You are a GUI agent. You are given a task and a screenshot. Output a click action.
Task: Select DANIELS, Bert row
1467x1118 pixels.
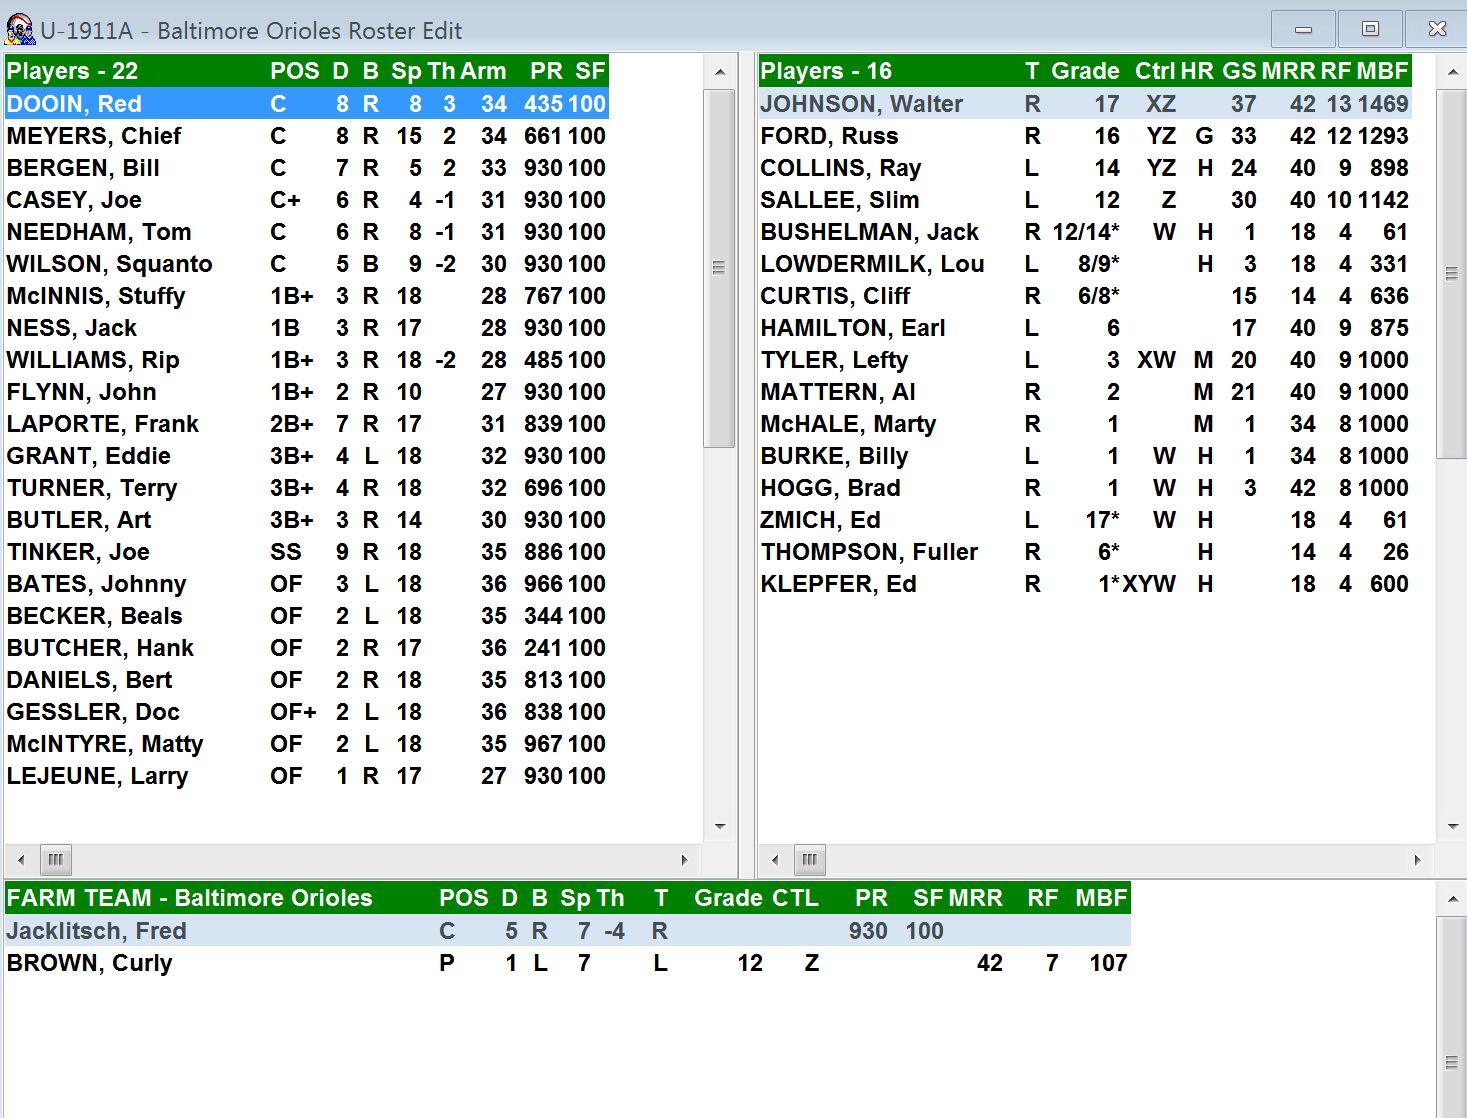[x=306, y=680]
